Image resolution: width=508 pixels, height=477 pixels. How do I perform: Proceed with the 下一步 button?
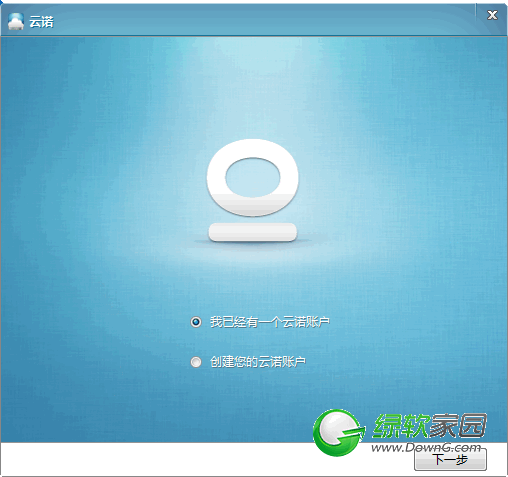[x=450, y=460]
